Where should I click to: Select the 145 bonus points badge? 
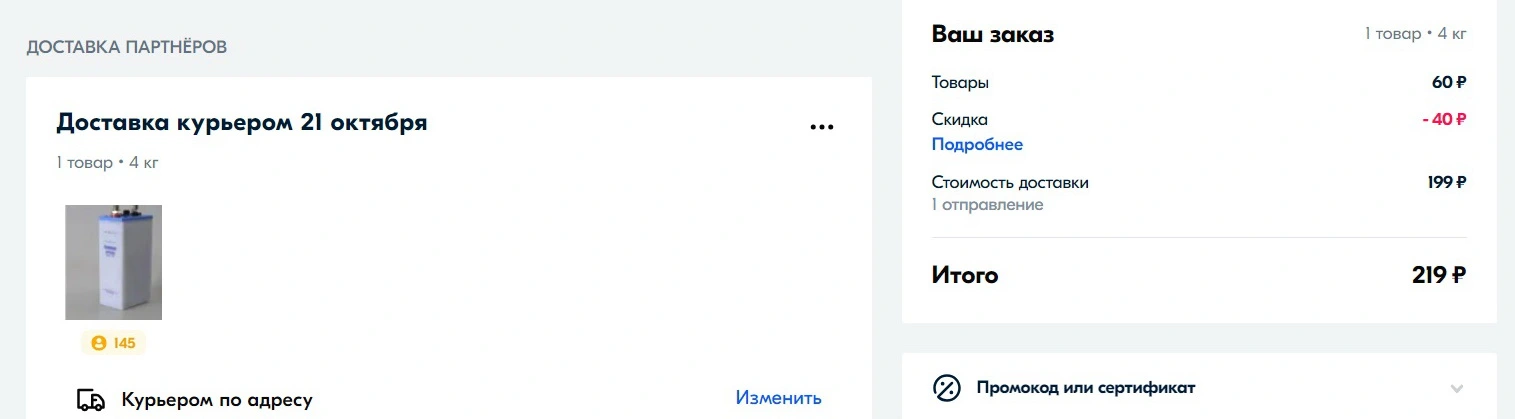pyautogui.click(x=113, y=343)
